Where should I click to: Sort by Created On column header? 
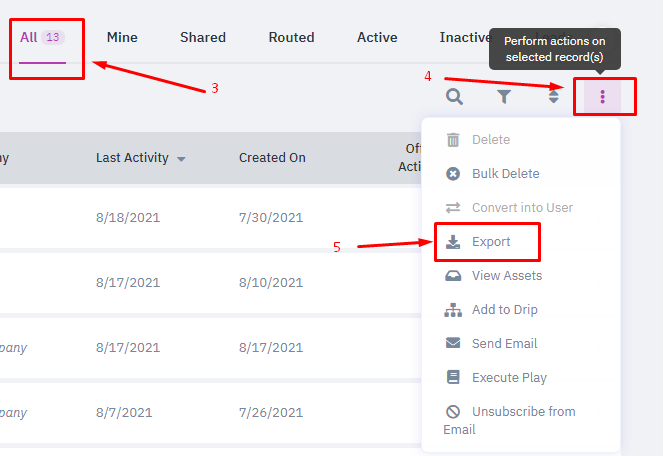click(x=272, y=158)
